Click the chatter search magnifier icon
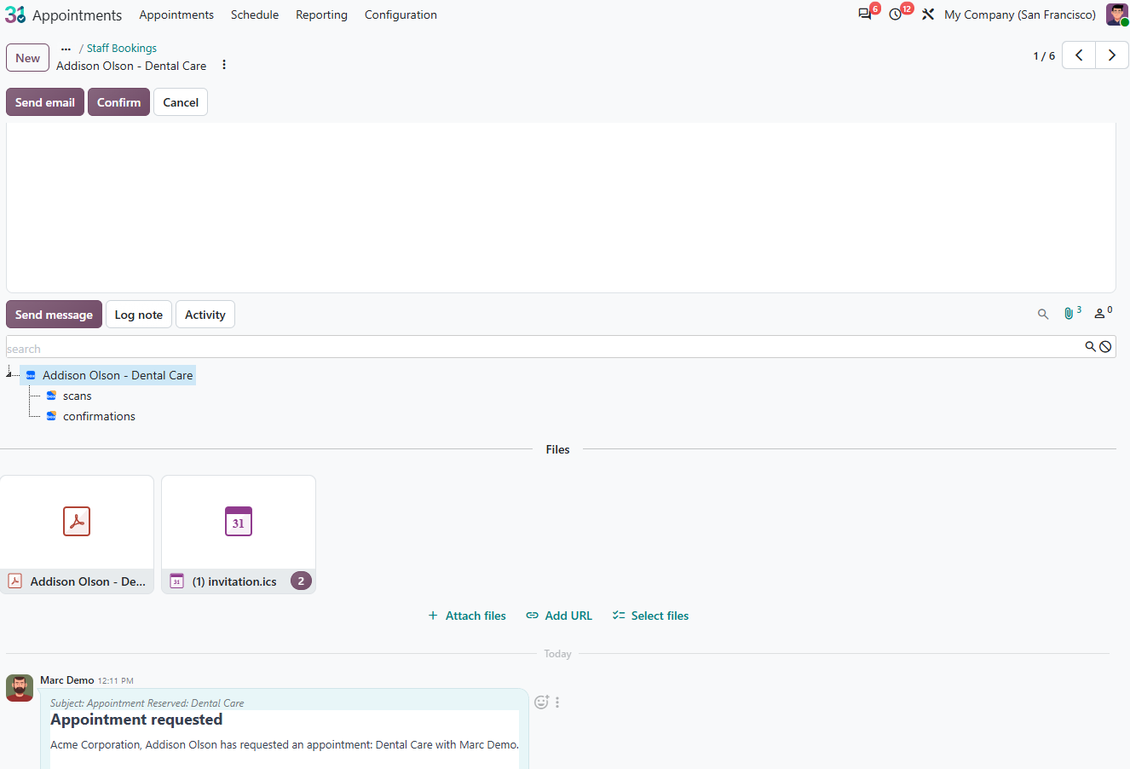 click(x=1043, y=314)
